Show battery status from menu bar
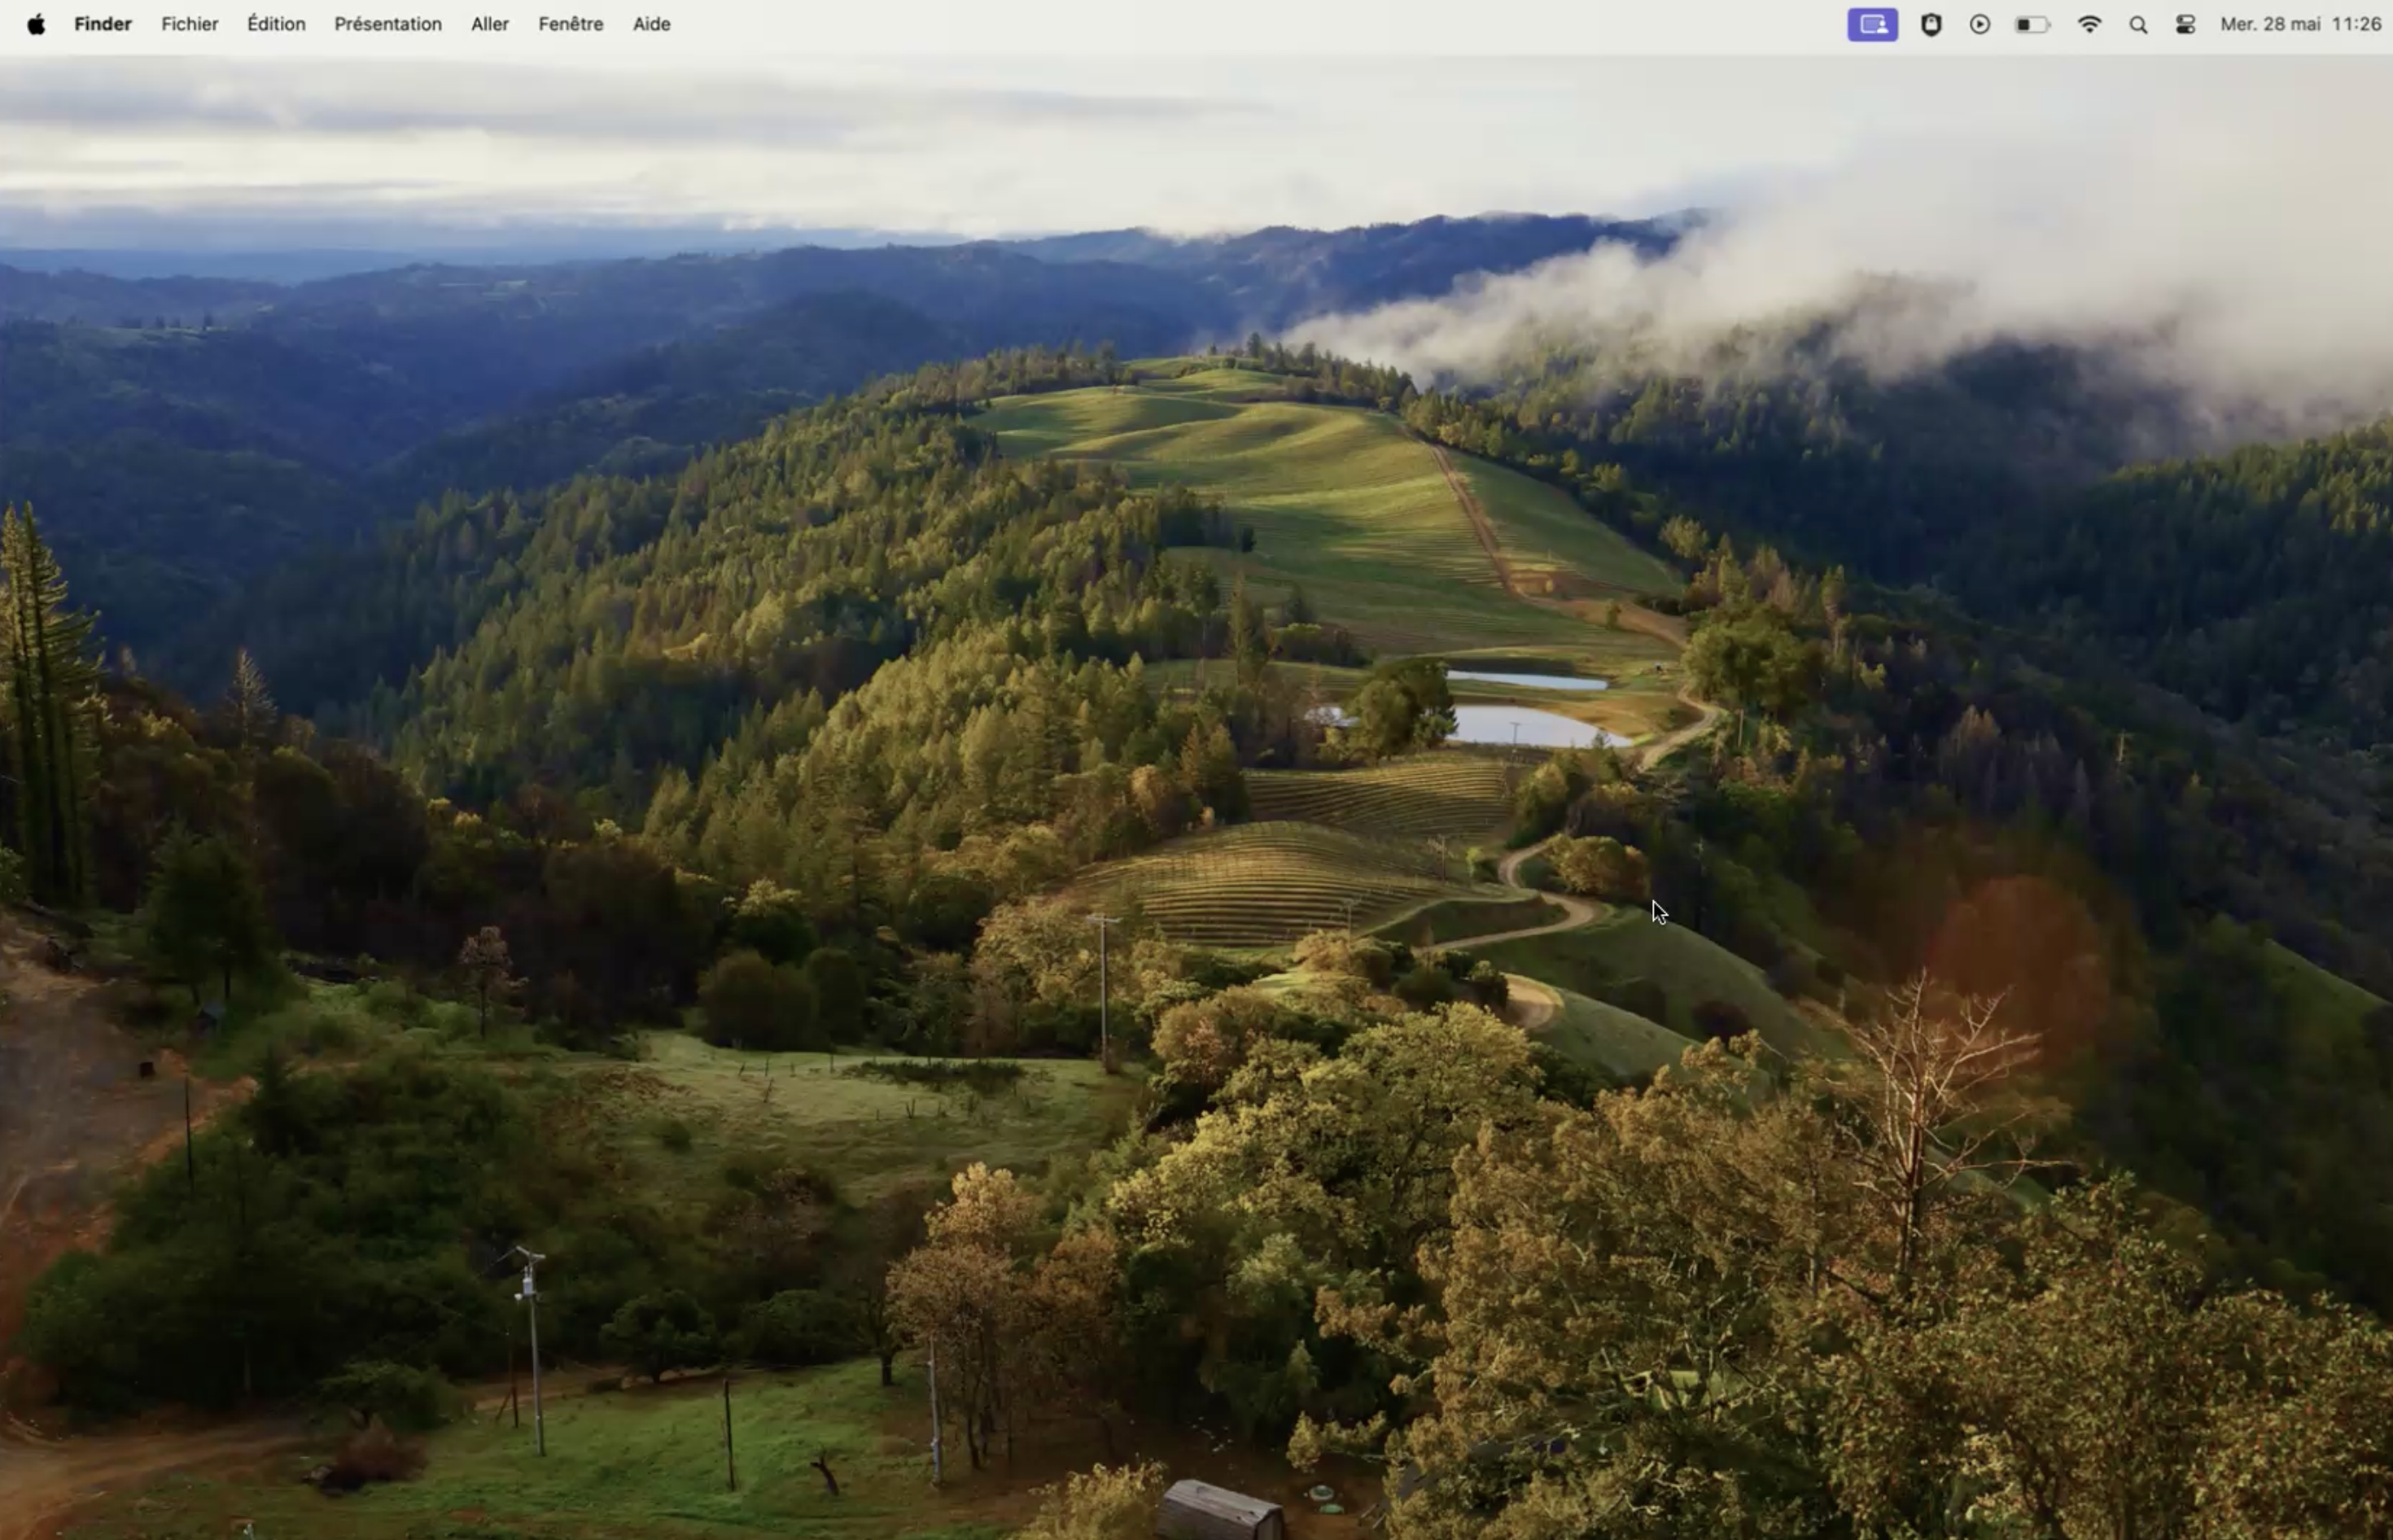Viewport: 2393px width, 1540px height. [x=2031, y=24]
